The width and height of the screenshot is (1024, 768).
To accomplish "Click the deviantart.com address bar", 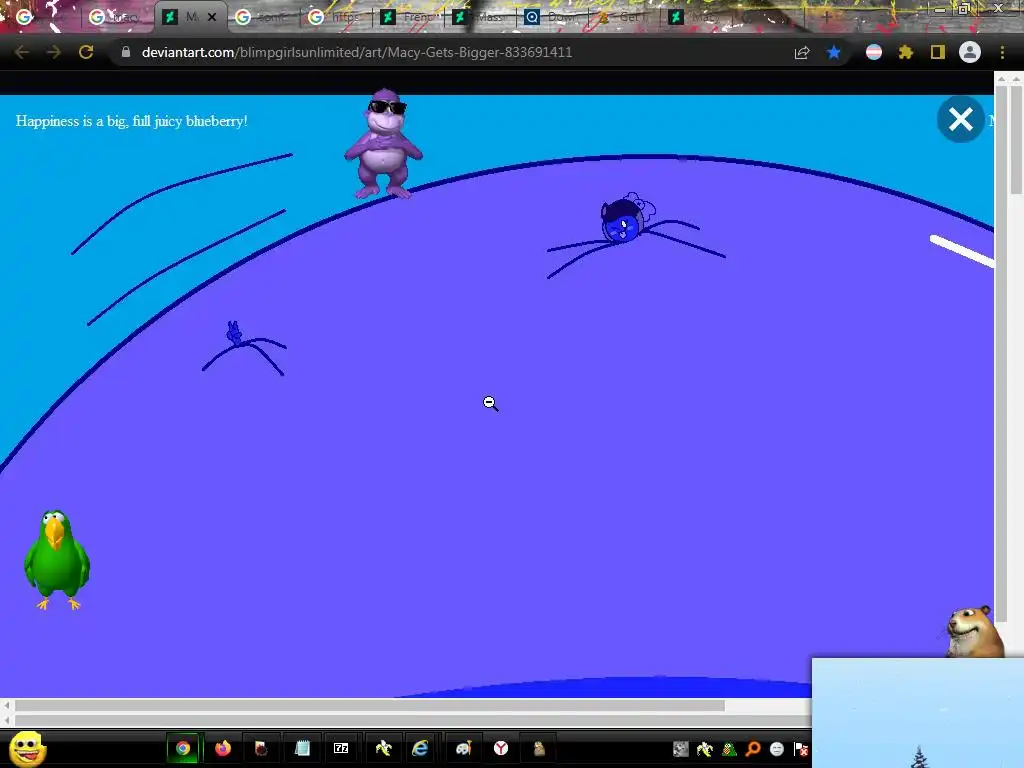I will (357, 52).
